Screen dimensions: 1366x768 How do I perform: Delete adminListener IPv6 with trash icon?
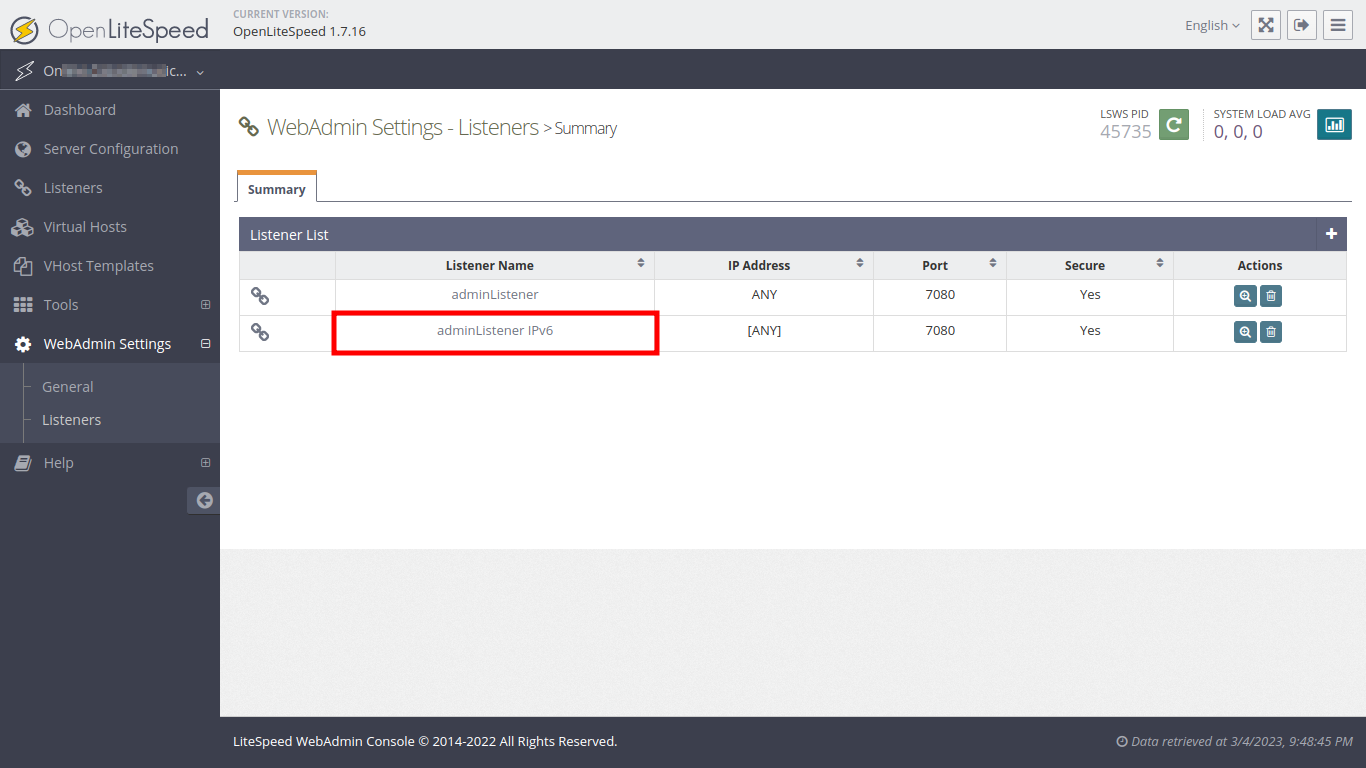[x=1271, y=332]
